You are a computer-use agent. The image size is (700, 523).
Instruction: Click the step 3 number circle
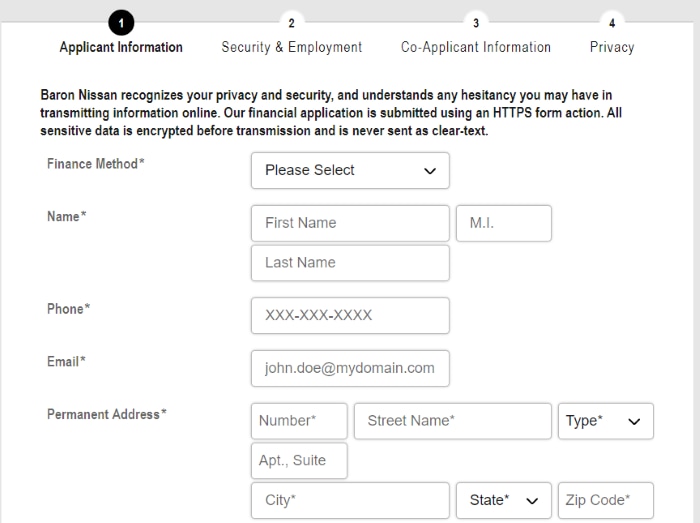click(x=476, y=23)
